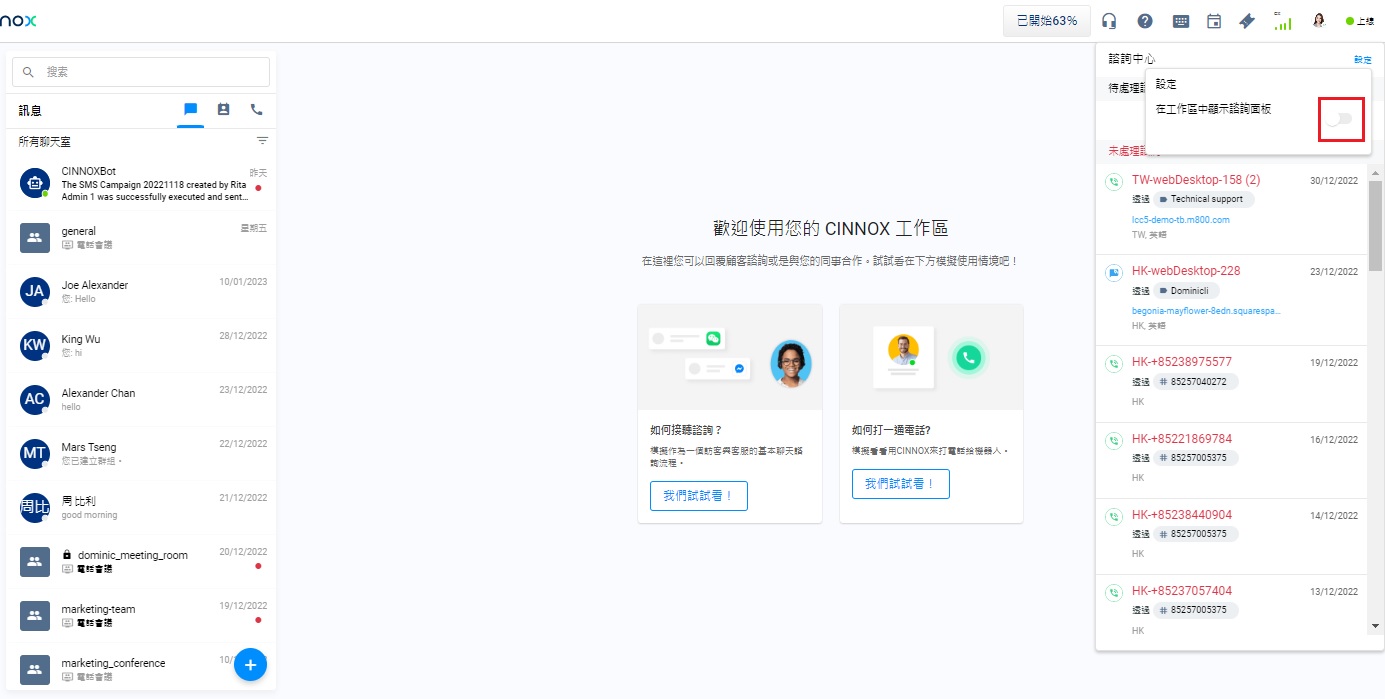Click the enquiry handling tutorial illustration

click(730, 357)
